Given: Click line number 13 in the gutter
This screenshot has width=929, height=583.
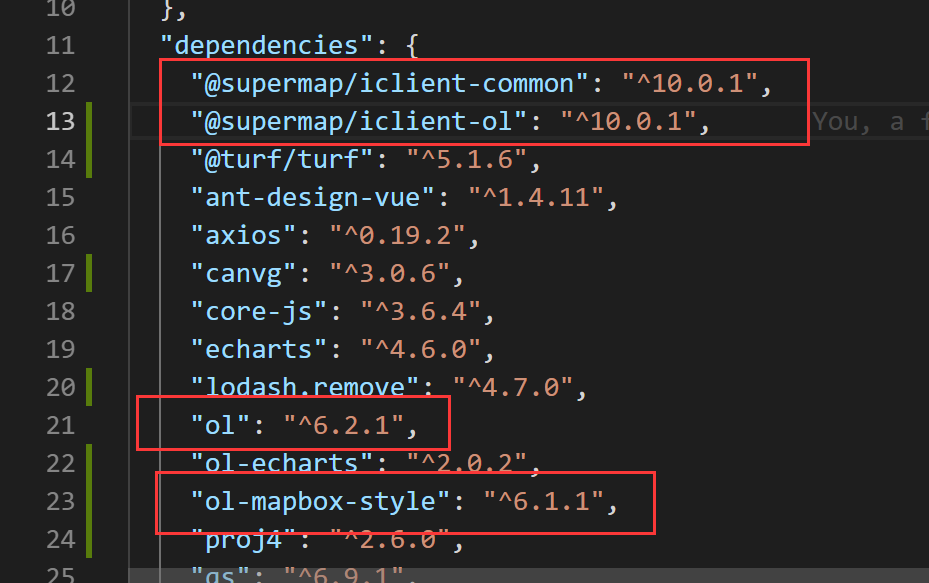Looking at the screenshot, I should pos(60,121).
